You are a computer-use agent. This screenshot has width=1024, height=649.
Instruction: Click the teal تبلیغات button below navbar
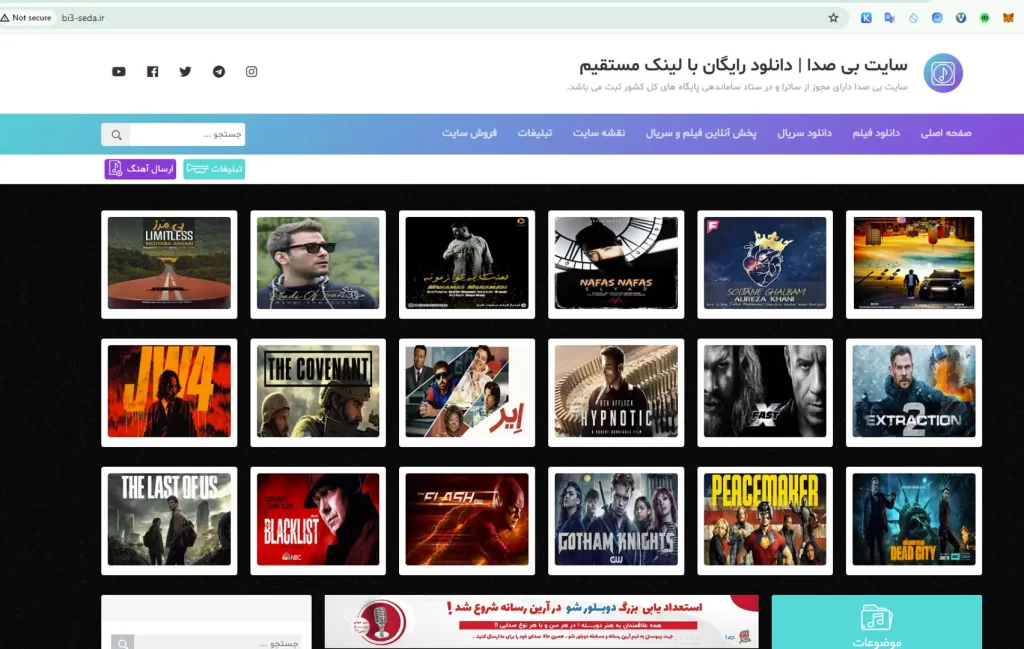(214, 169)
